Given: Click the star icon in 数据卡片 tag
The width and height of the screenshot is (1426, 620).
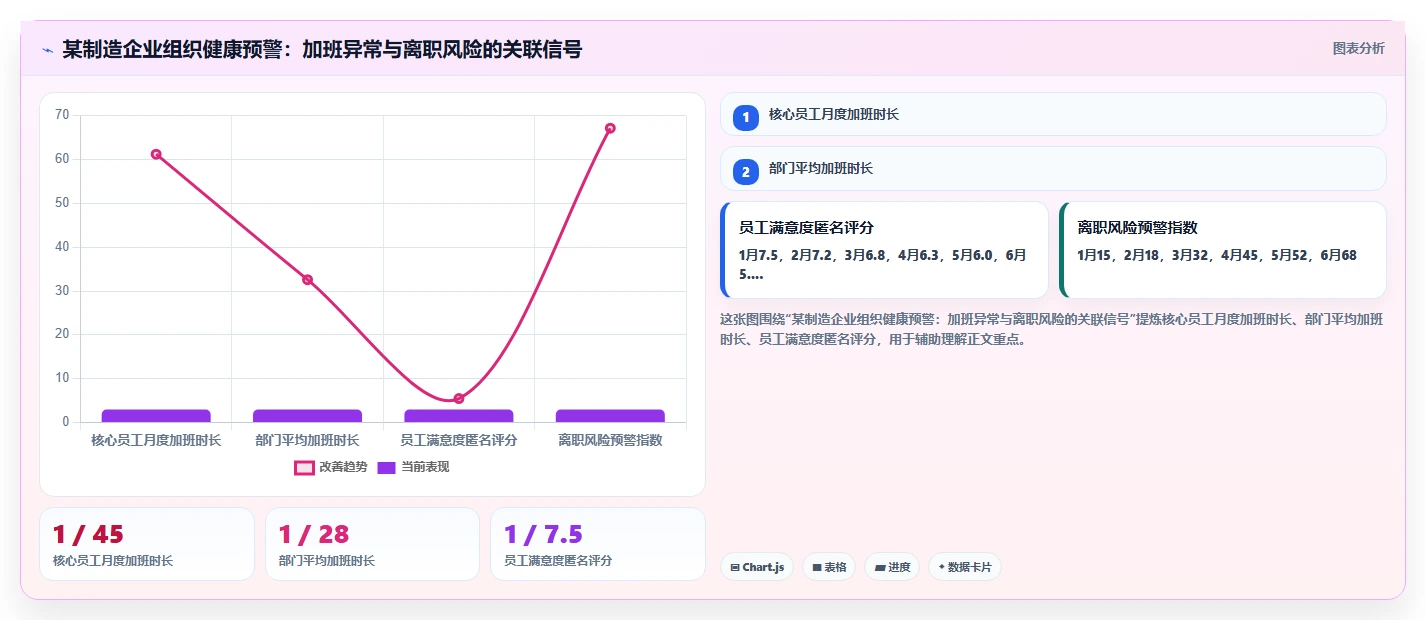Looking at the screenshot, I should 942,567.
